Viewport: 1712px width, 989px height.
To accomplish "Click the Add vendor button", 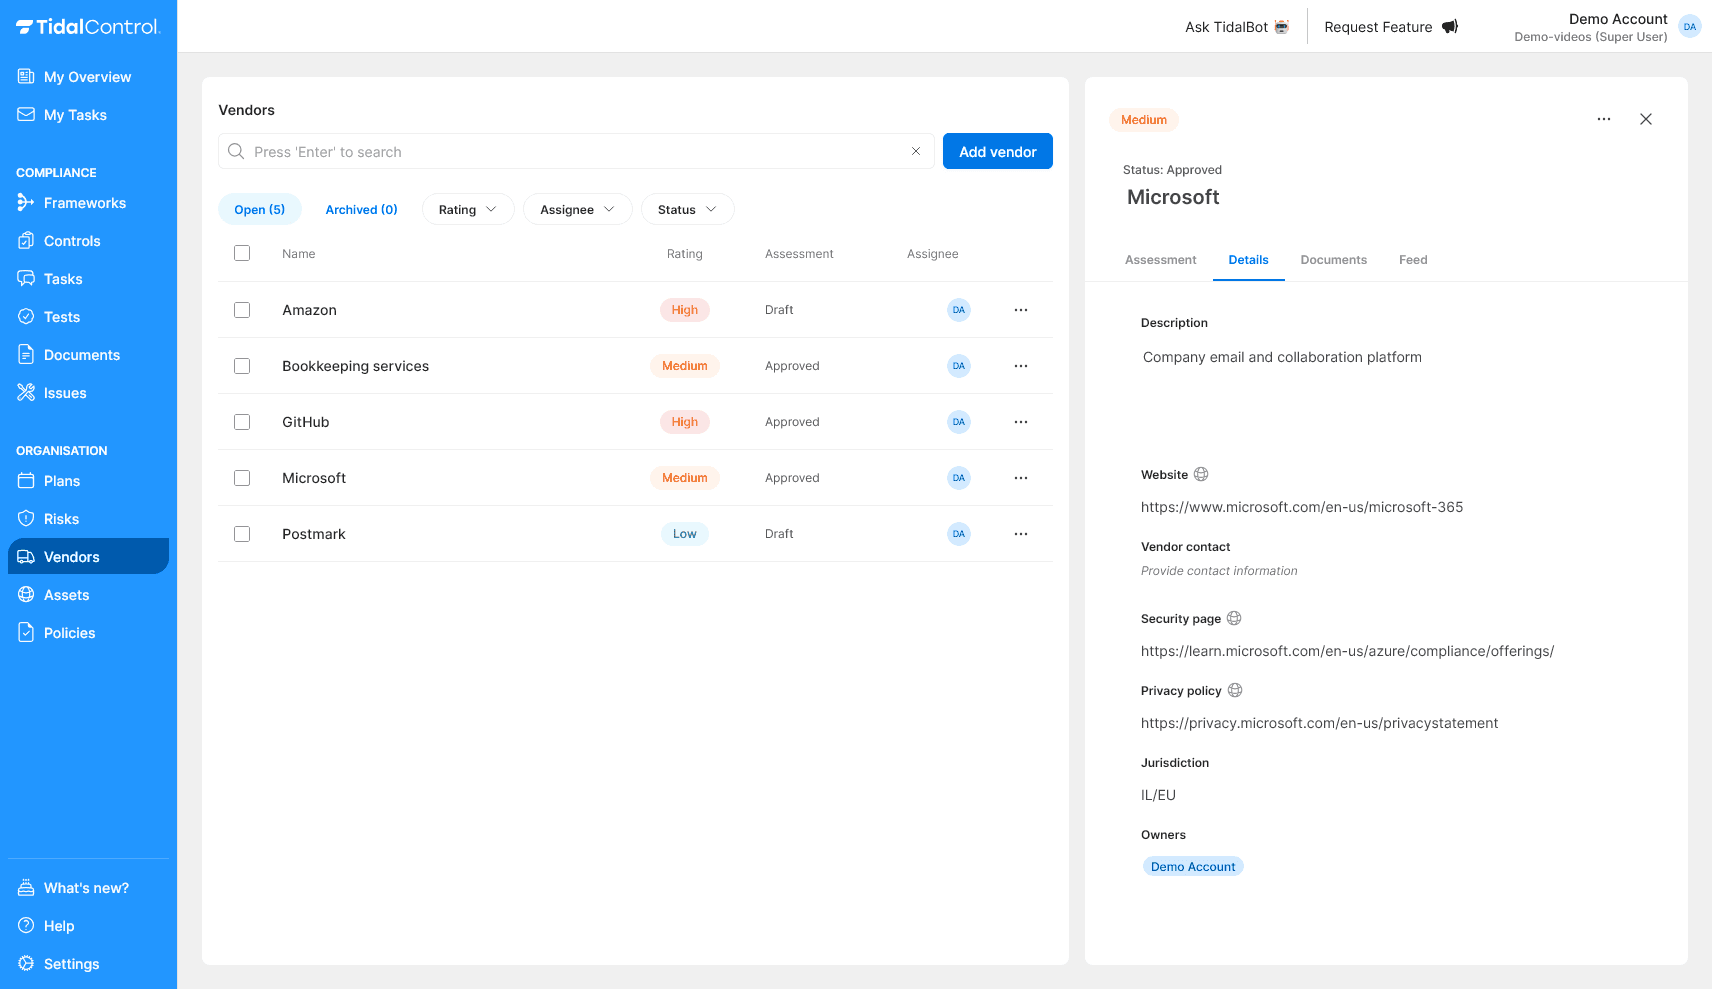I will (997, 151).
